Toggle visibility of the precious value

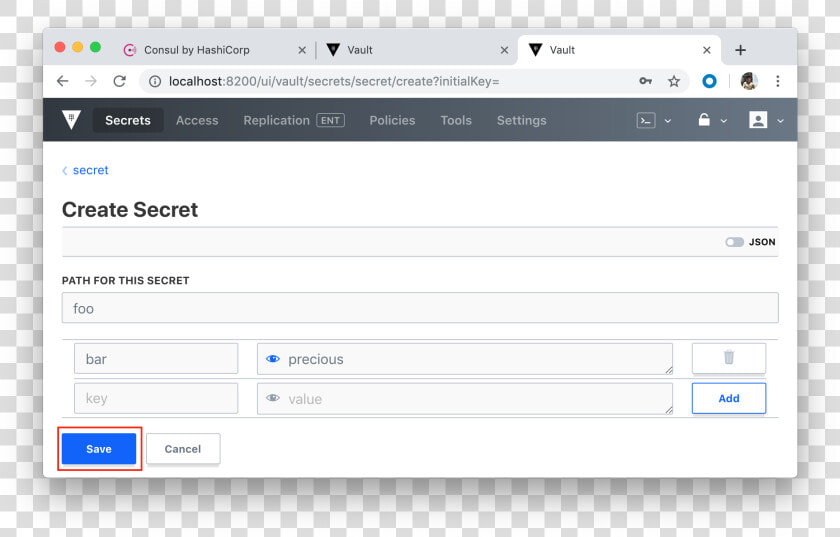tap(273, 359)
